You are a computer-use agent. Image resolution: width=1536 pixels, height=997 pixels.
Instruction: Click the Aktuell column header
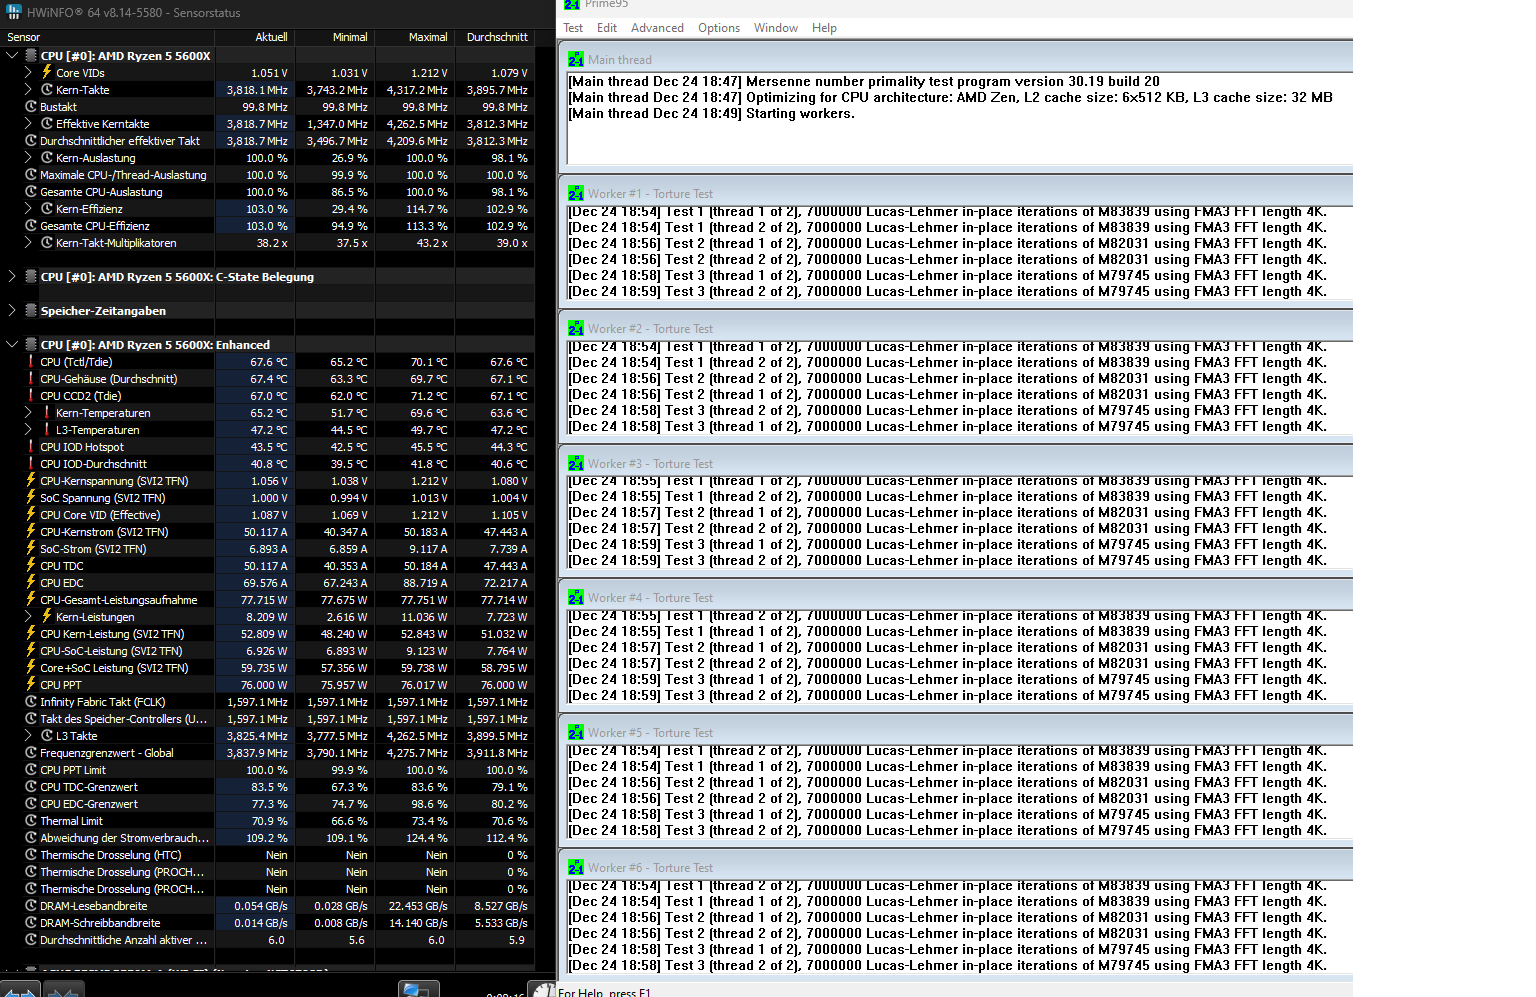[x=255, y=37]
